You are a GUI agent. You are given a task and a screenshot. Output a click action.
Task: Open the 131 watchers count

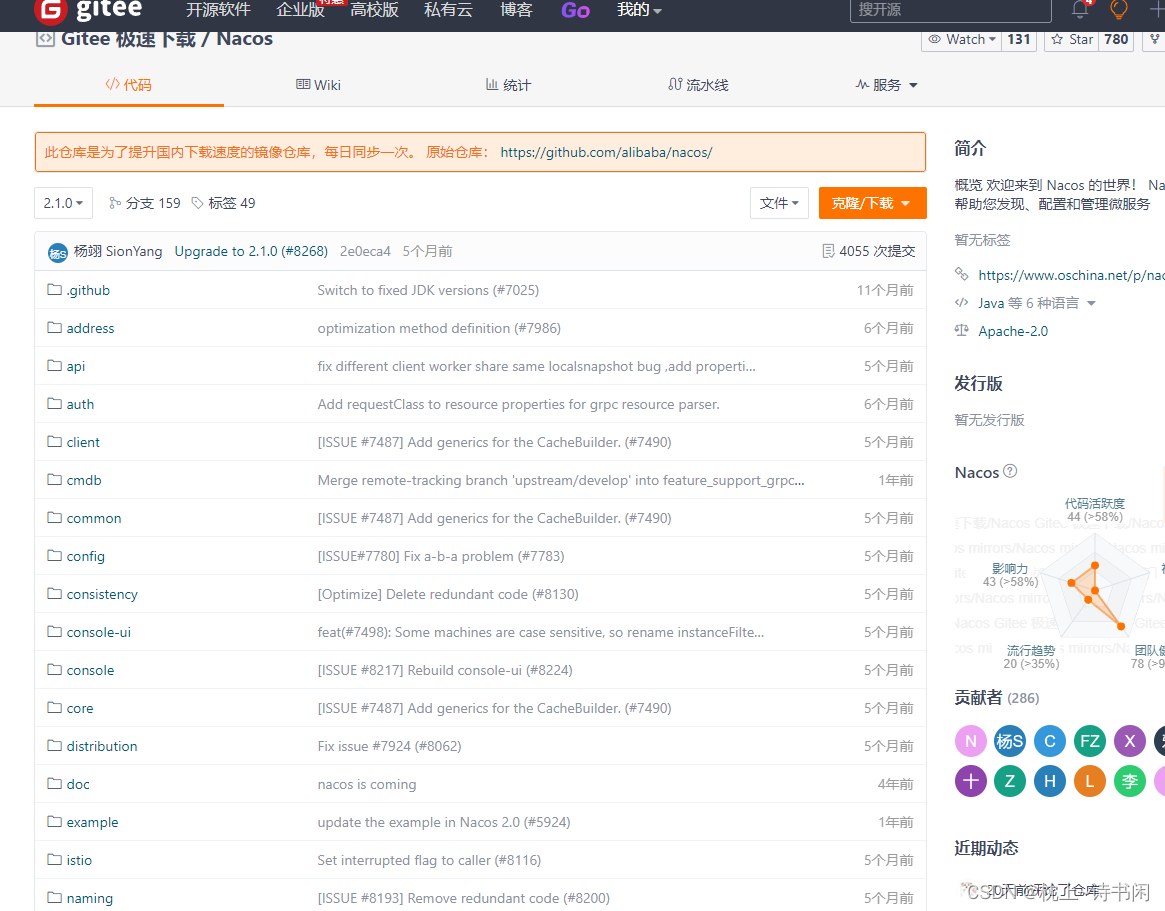(x=1019, y=39)
